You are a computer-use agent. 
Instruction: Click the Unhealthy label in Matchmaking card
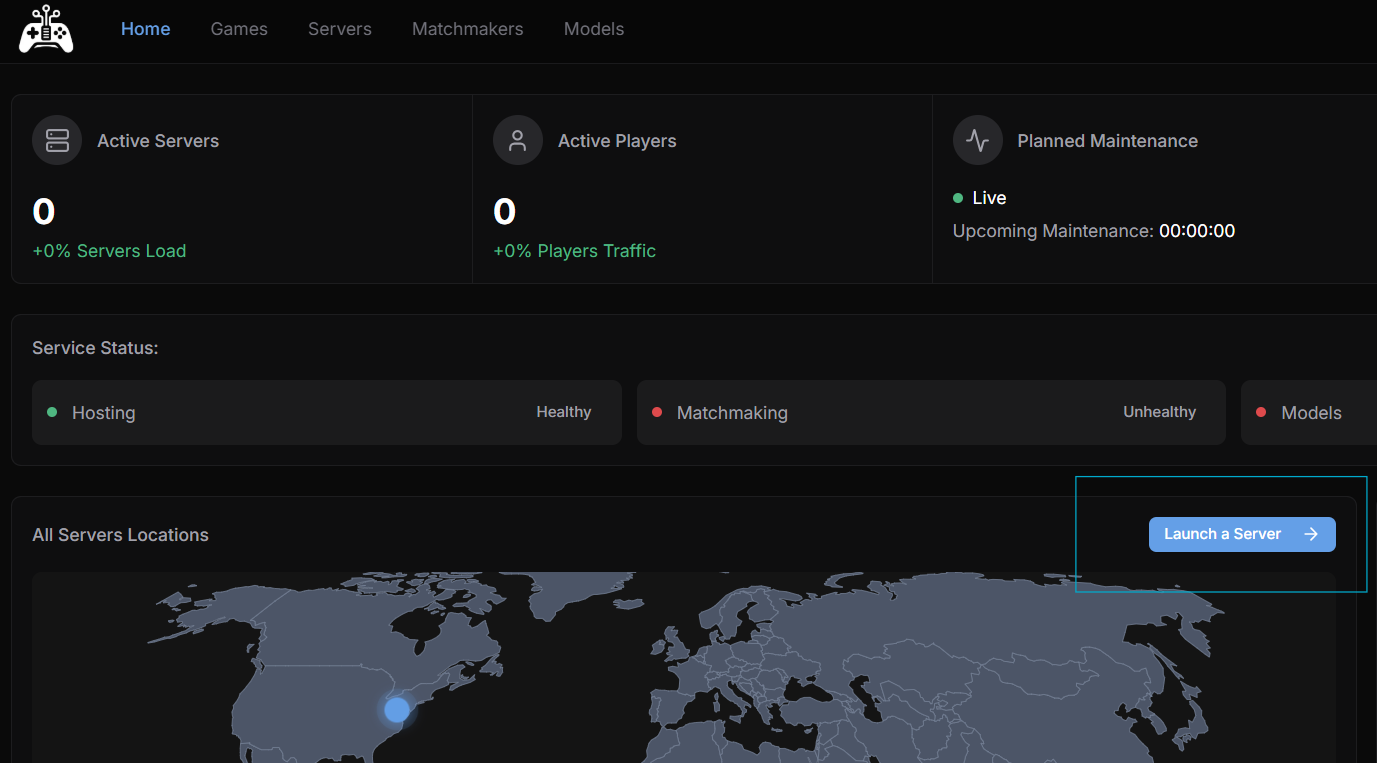pos(1159,412)
